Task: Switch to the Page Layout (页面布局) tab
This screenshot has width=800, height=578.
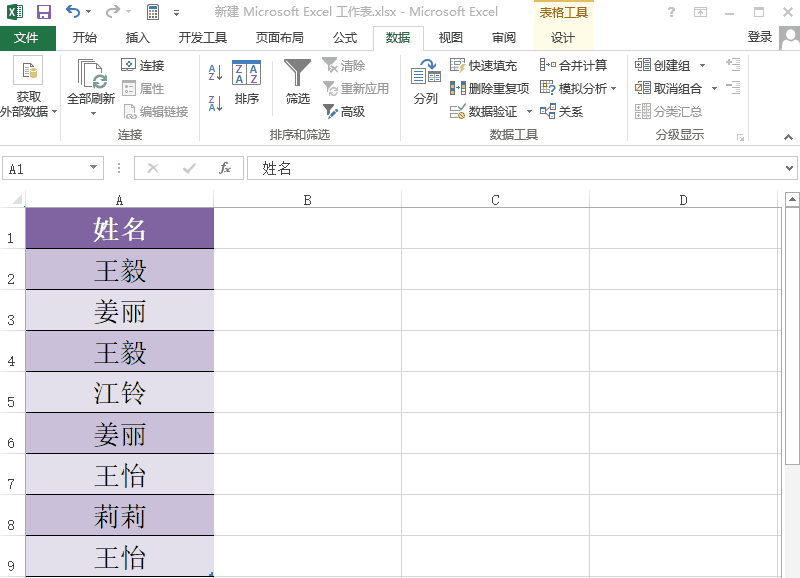Action: [280, 38]
